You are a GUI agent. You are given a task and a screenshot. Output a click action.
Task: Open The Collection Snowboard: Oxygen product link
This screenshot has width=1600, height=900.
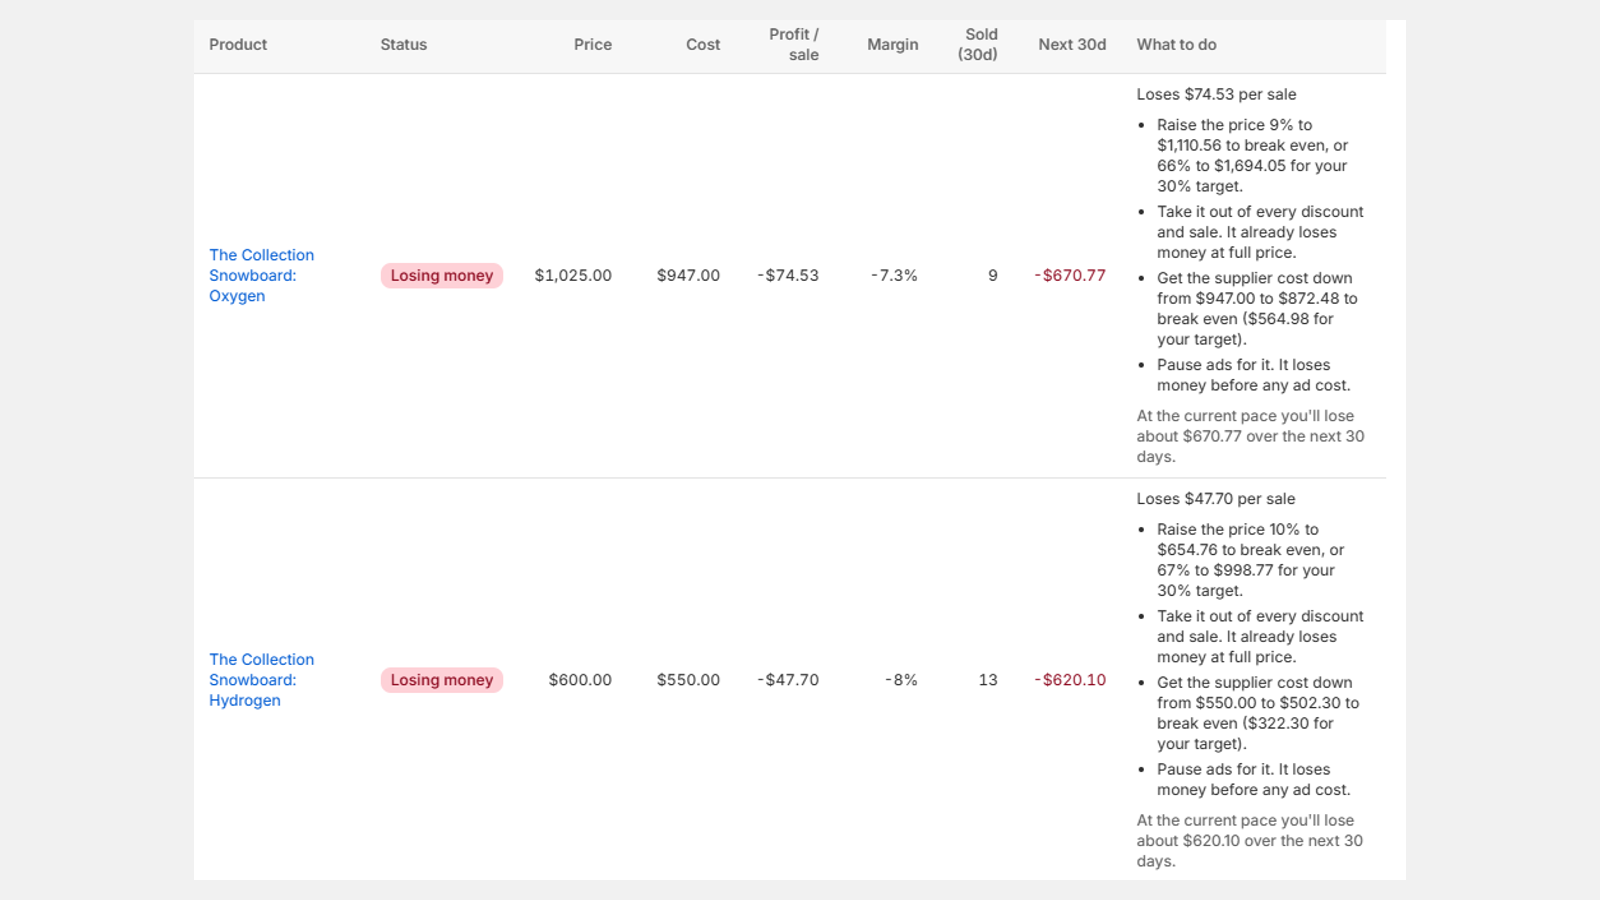click(261, 275)
